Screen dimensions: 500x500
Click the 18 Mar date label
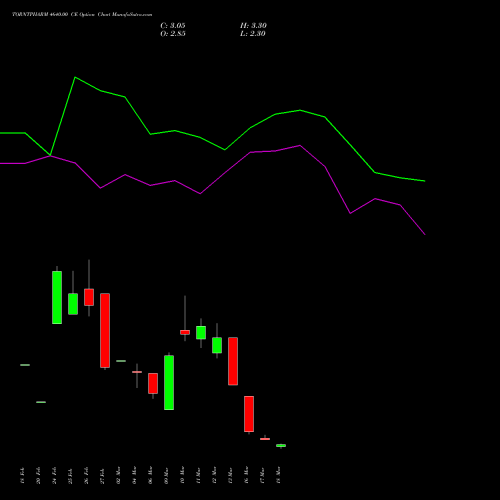[x=278, y=475]
